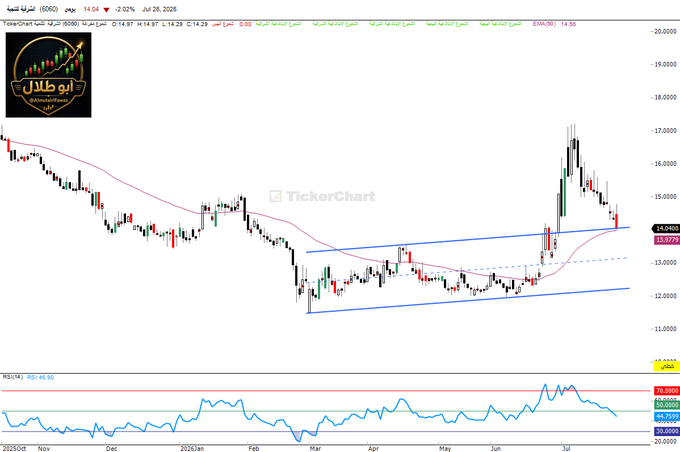Click the open price O:14.97 label
This screenshot has width=680, height=452.
122,24
